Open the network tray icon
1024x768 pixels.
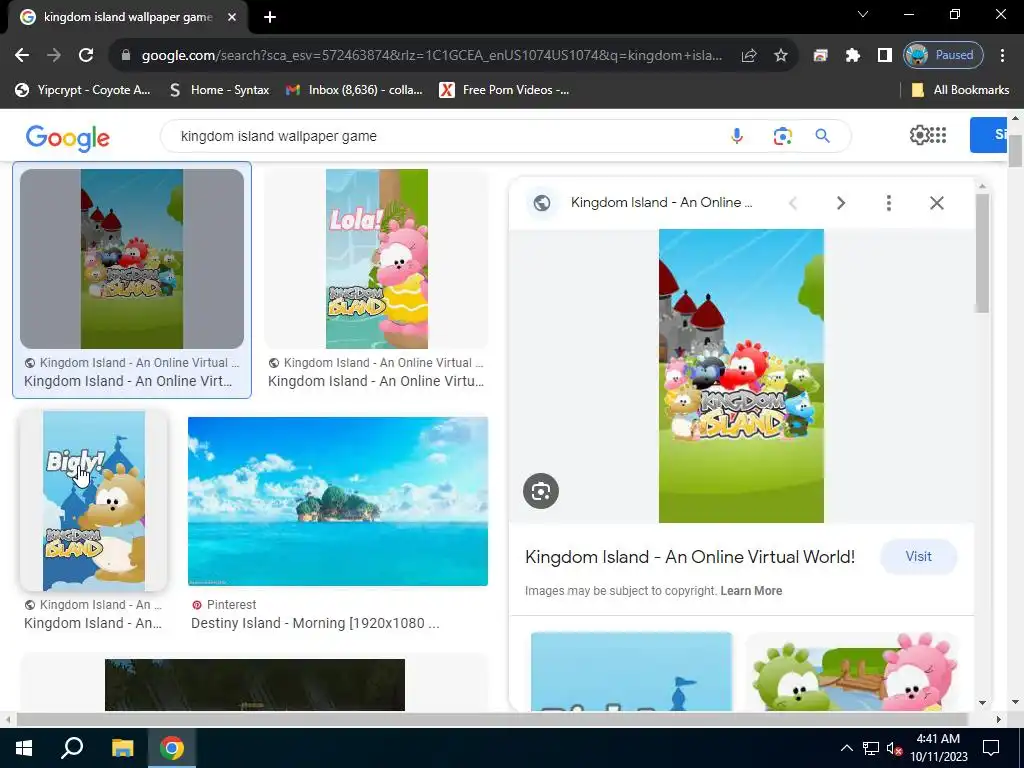pyautogui.click(x=871, y=749)
